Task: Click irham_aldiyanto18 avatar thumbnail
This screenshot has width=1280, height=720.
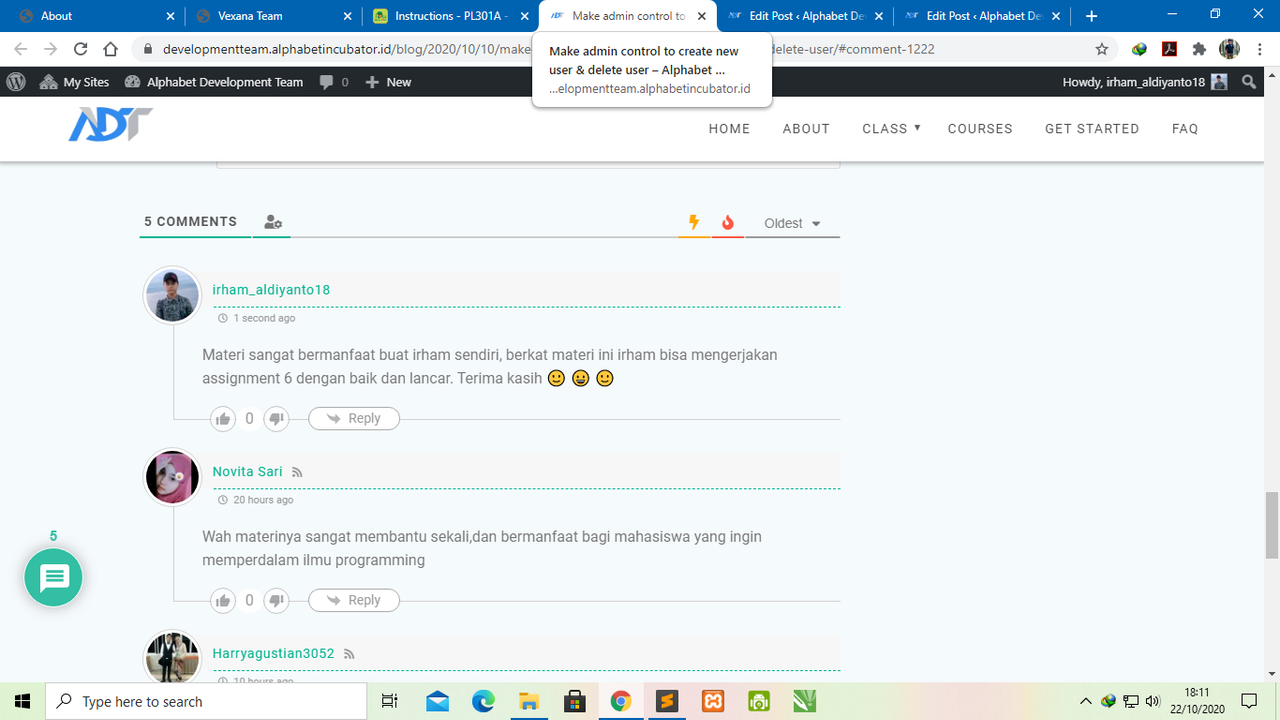Action: point(173,296)
